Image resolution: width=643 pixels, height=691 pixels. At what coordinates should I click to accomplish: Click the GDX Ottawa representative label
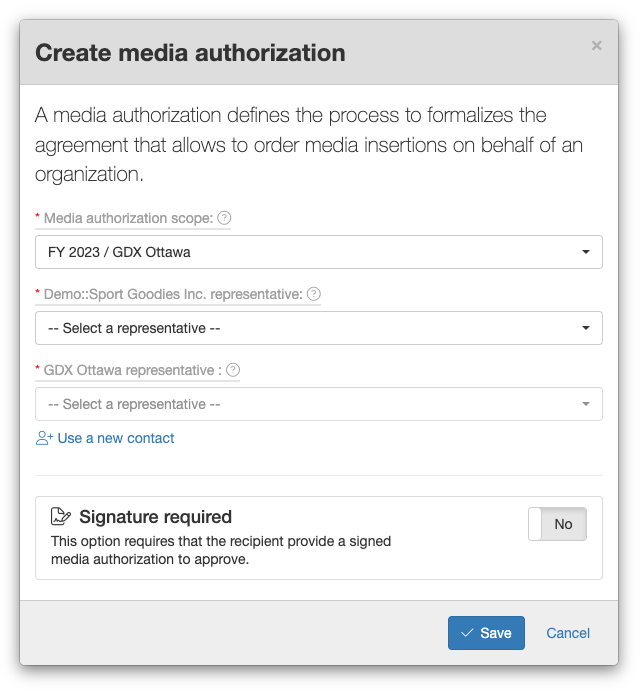tap(133, 370)
